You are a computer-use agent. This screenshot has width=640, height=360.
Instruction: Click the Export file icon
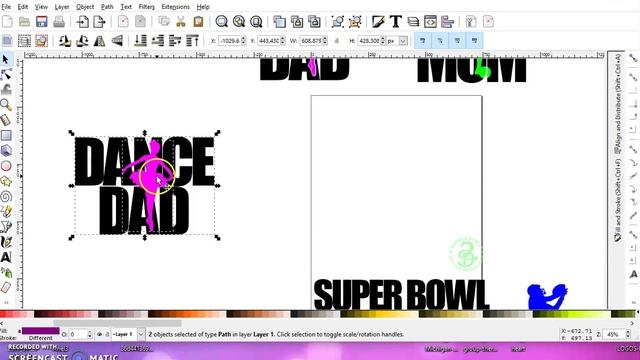100,22
